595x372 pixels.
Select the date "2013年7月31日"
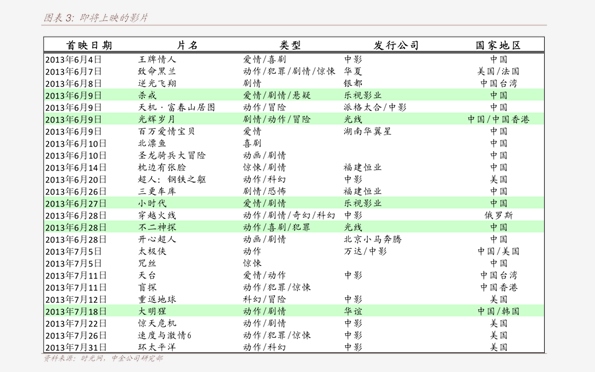point(76,348)
